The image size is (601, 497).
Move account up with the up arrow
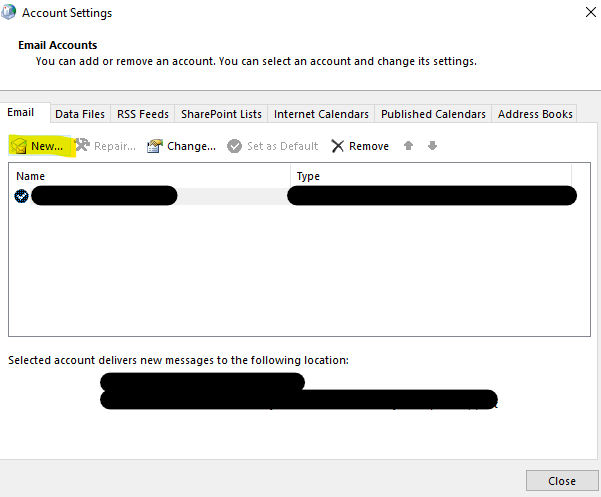(408, 146)
